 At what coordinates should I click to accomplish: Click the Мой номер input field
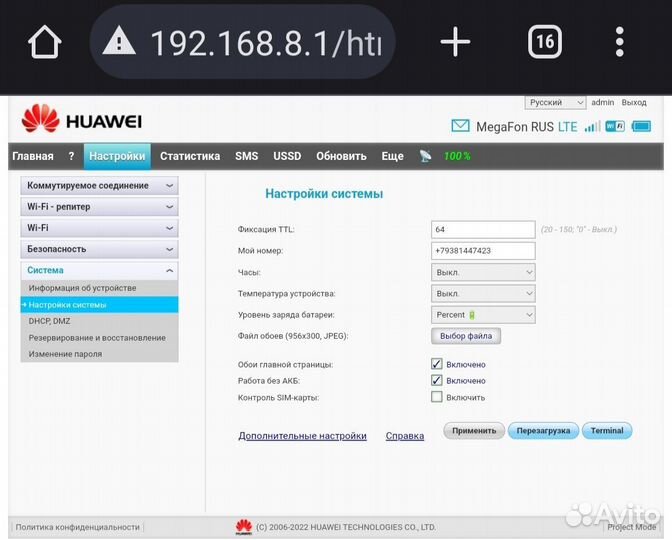pos(483,251)
